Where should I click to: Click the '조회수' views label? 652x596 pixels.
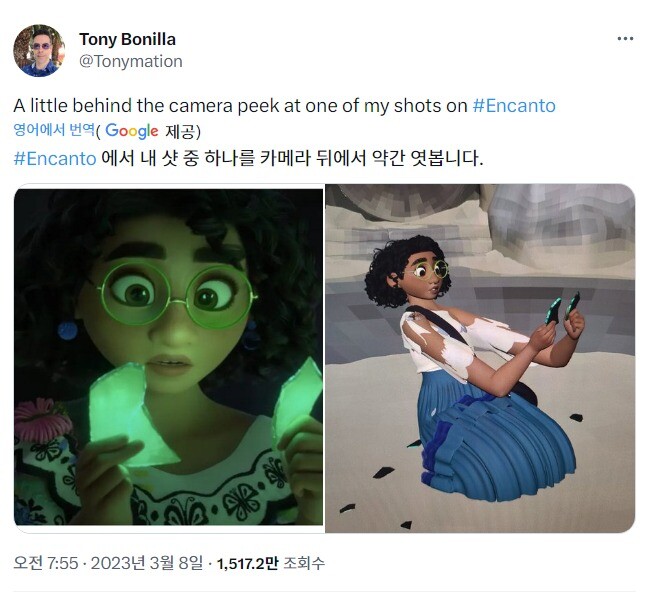(304, 564)
